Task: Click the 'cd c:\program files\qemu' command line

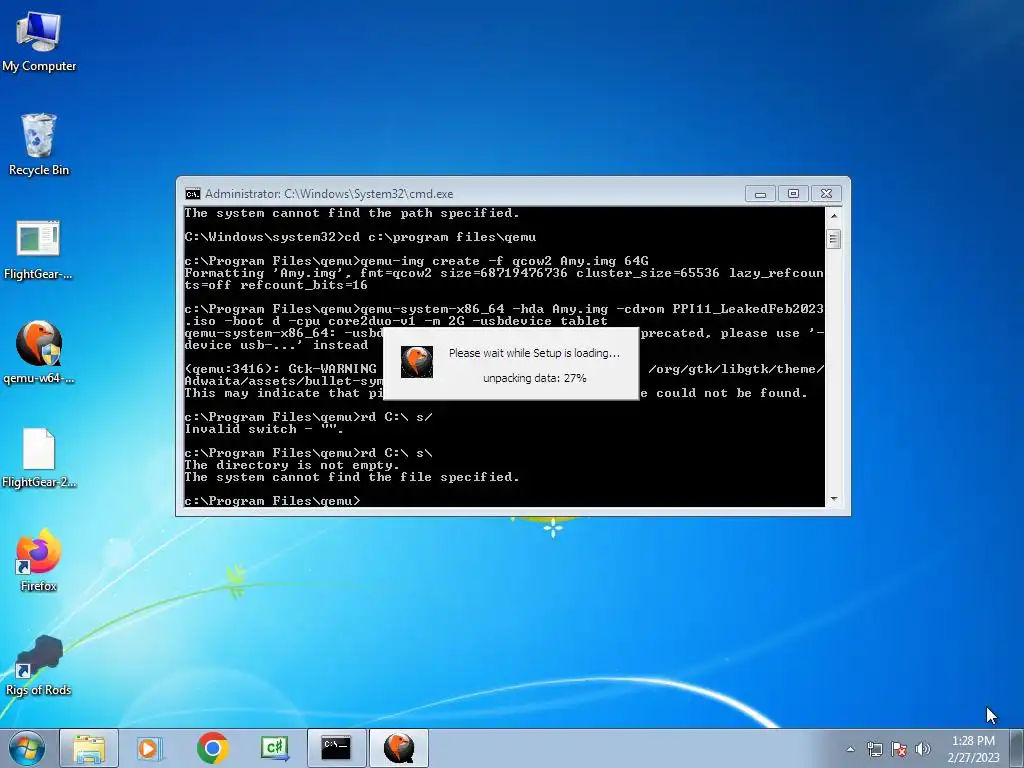Action: point(360,237)
